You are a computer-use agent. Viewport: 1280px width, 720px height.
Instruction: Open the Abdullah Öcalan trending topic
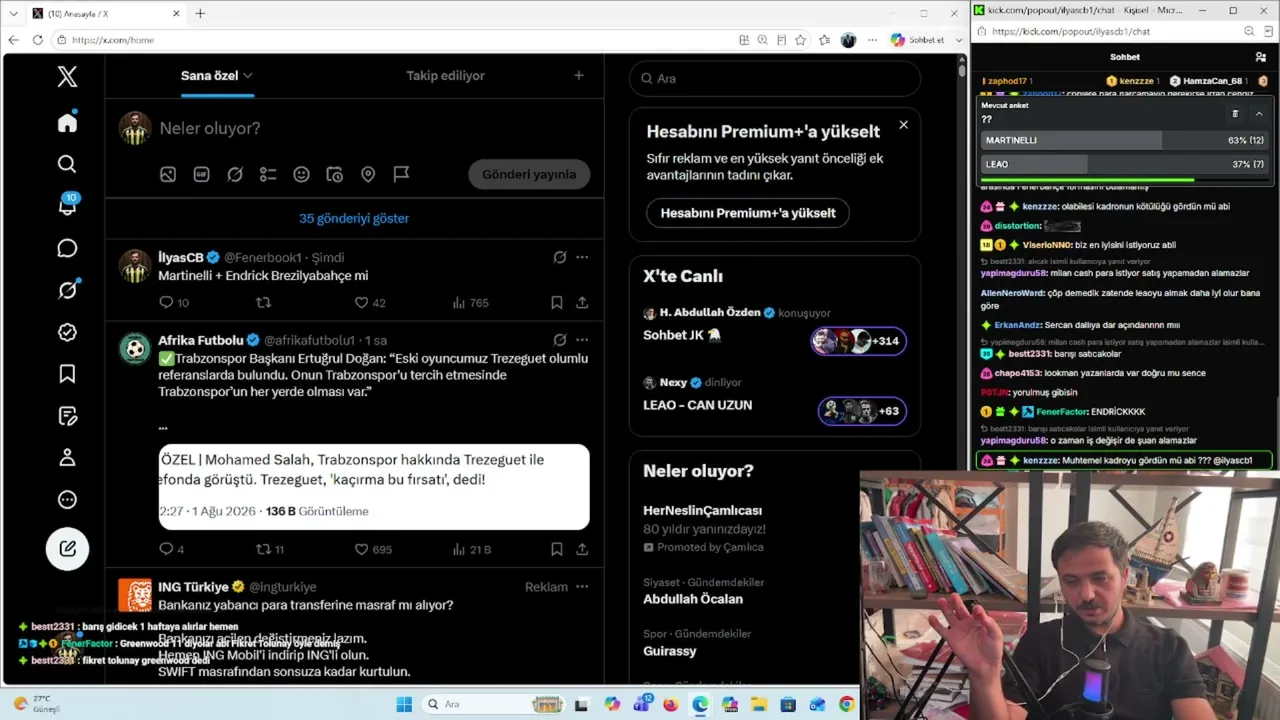point(693,599)
